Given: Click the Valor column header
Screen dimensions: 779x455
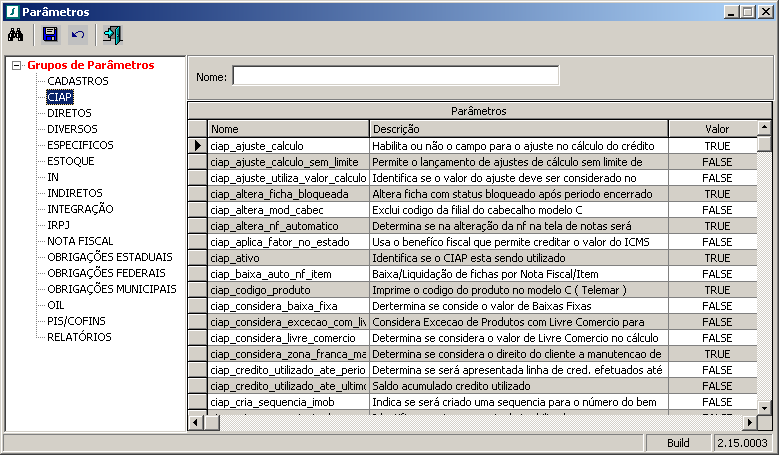Looking at the screenshot, I should tap(717, 129).
